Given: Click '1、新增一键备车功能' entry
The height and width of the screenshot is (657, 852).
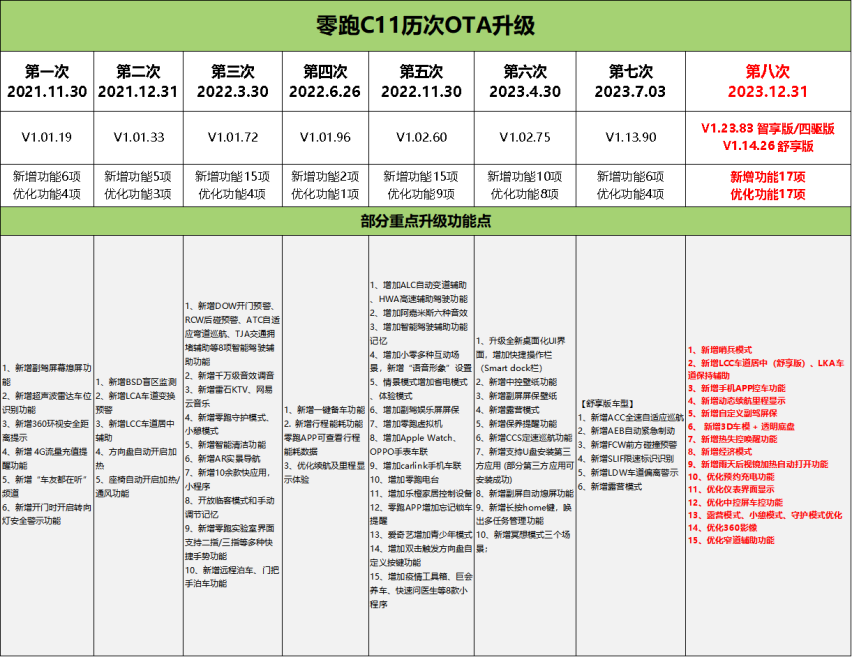Looking at the screenshot, I should (x=324, y=410).
